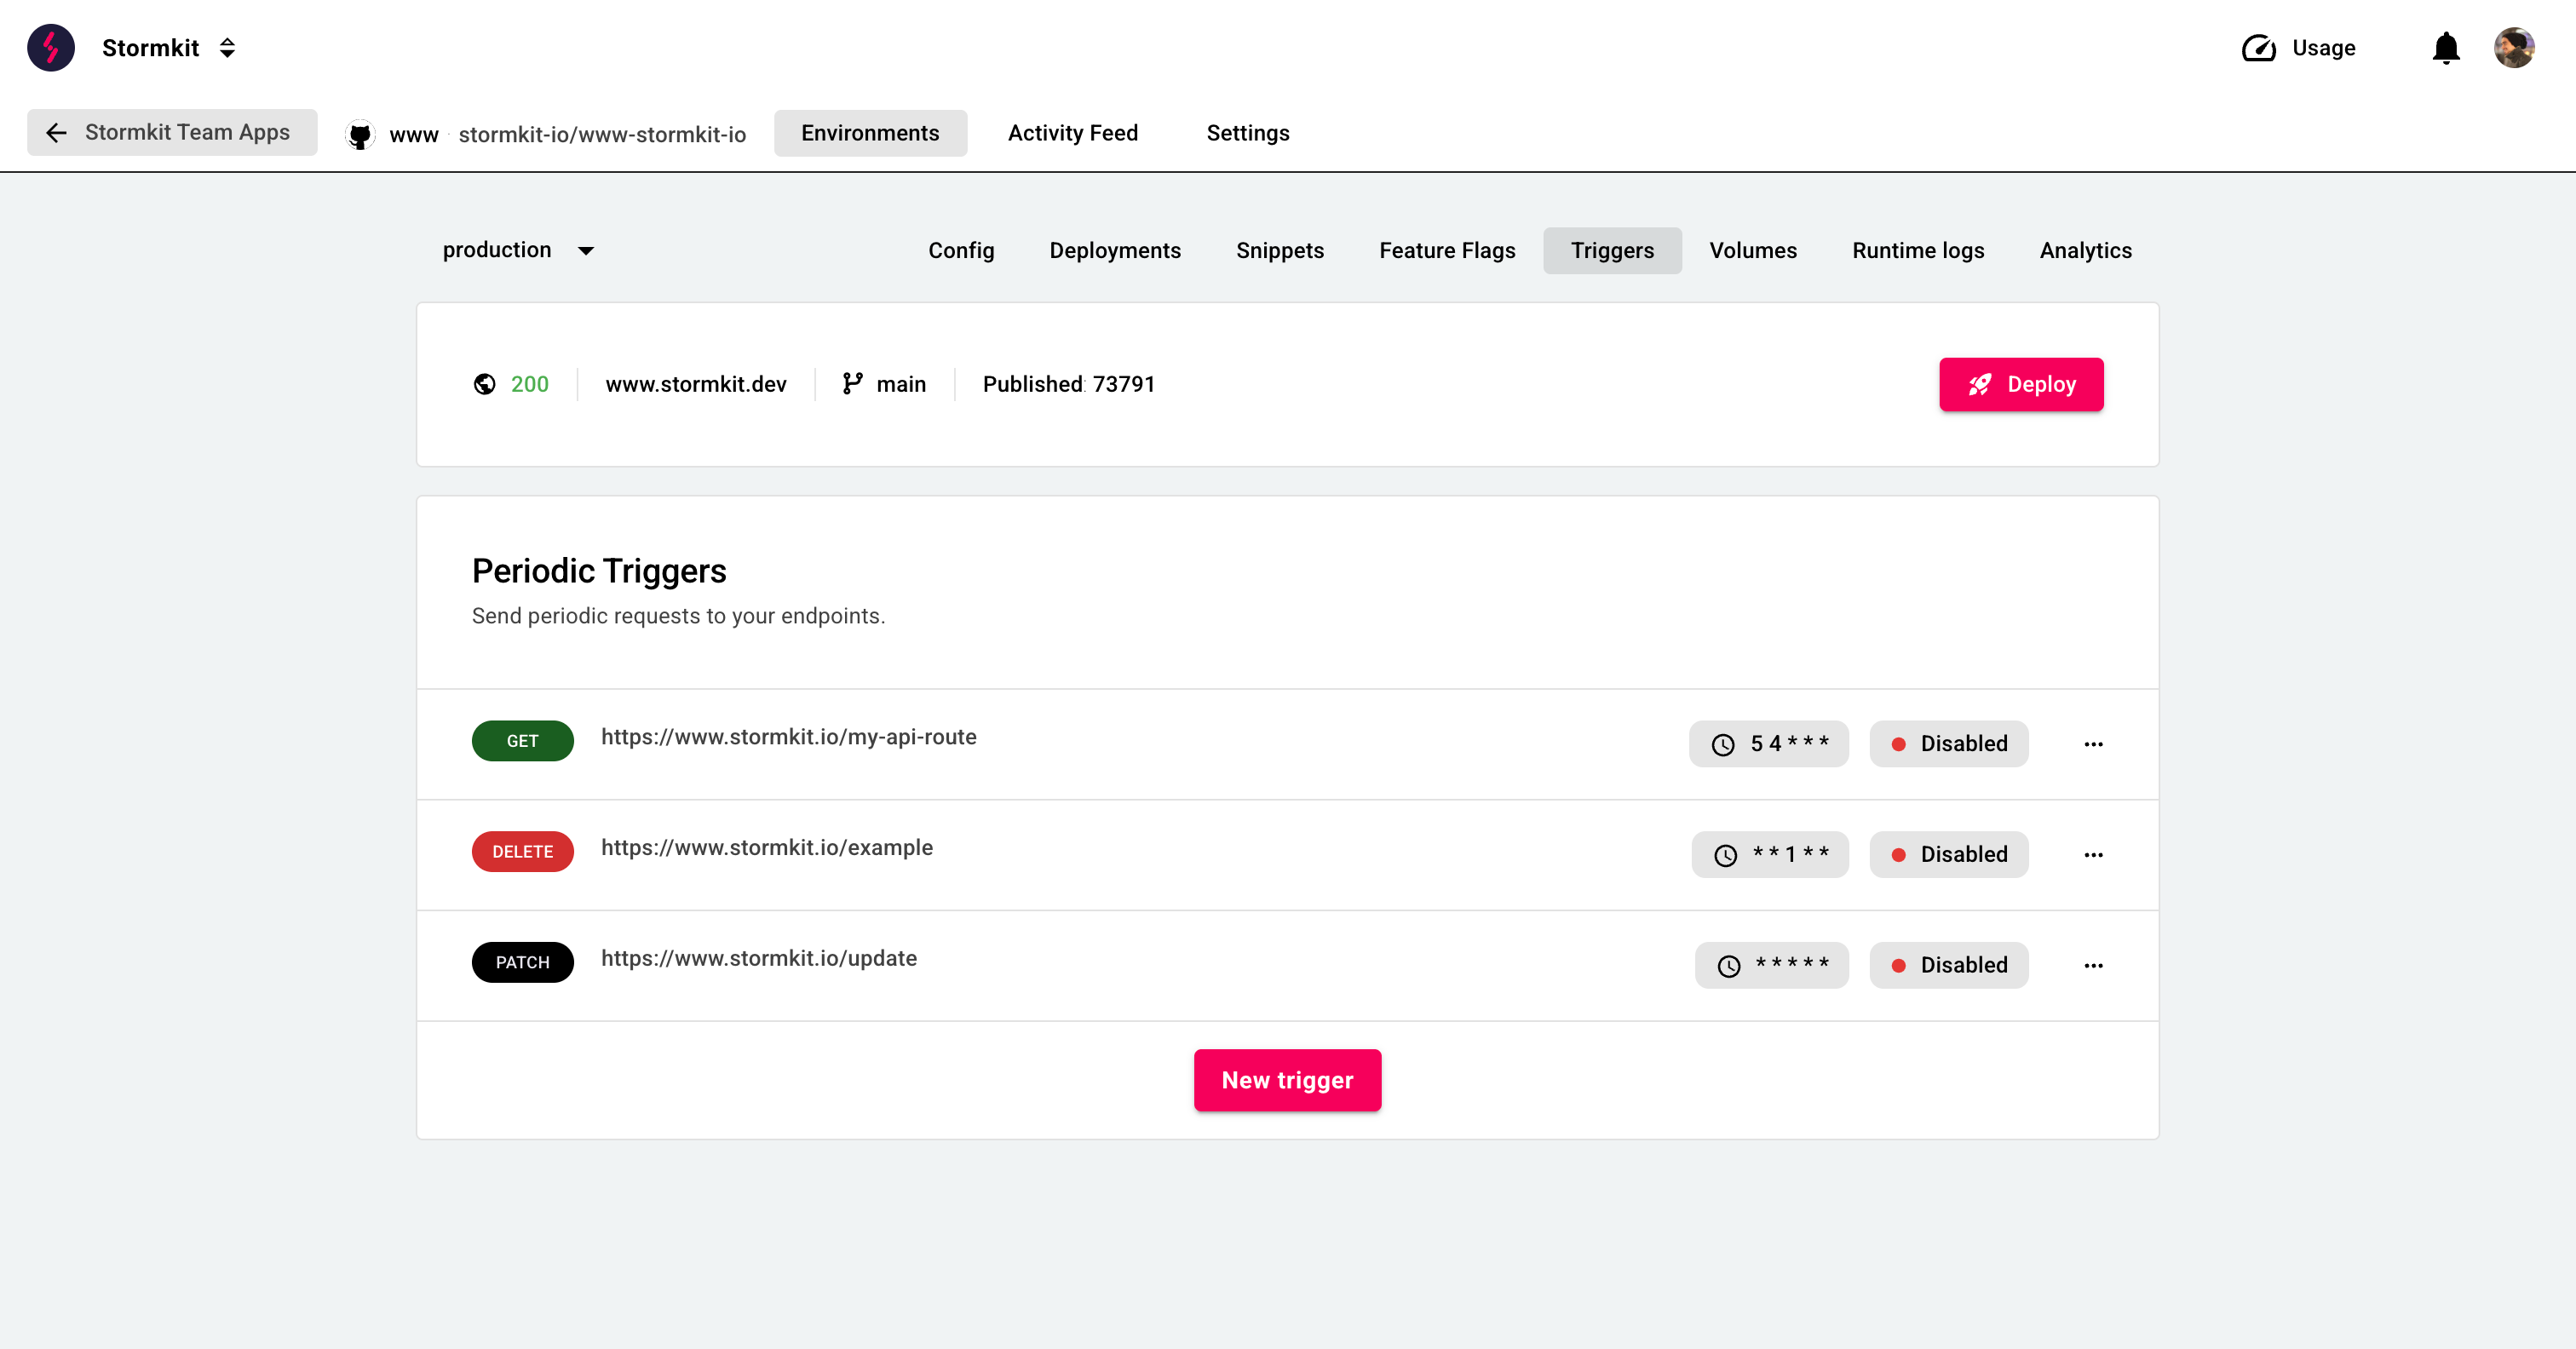Click the GitHub repository icon

coord(360,134)
